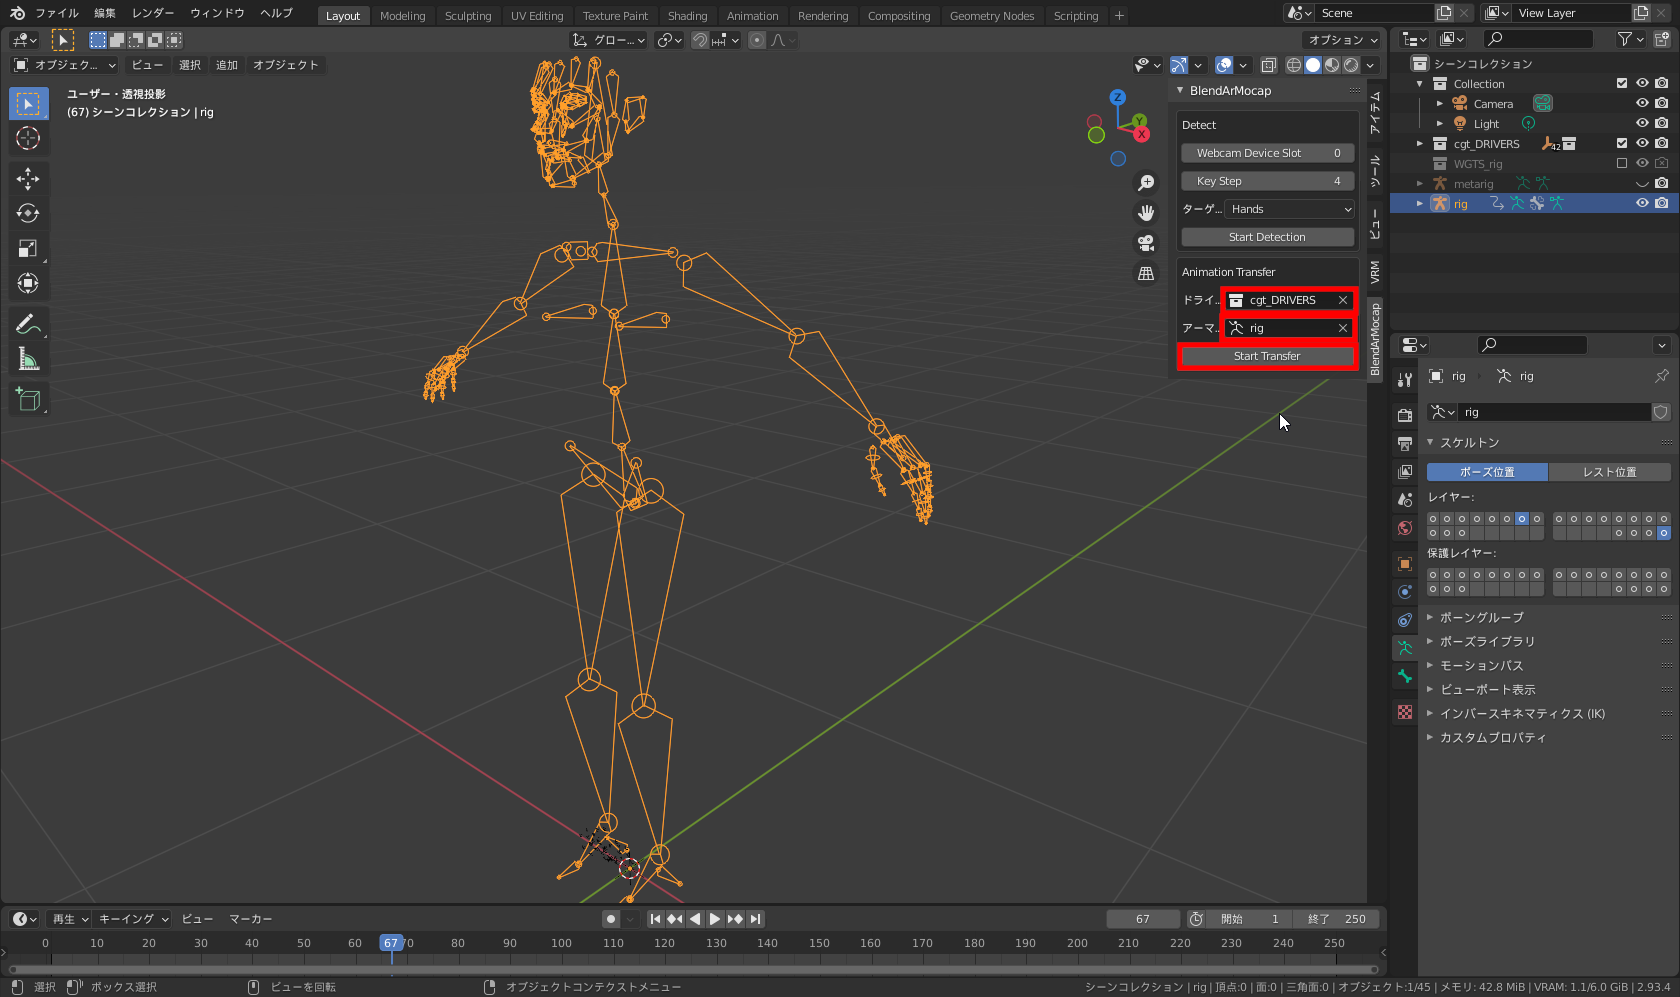Expand the metarig item in the outliner
The image size is (1680, 997).
point(1420,183)
